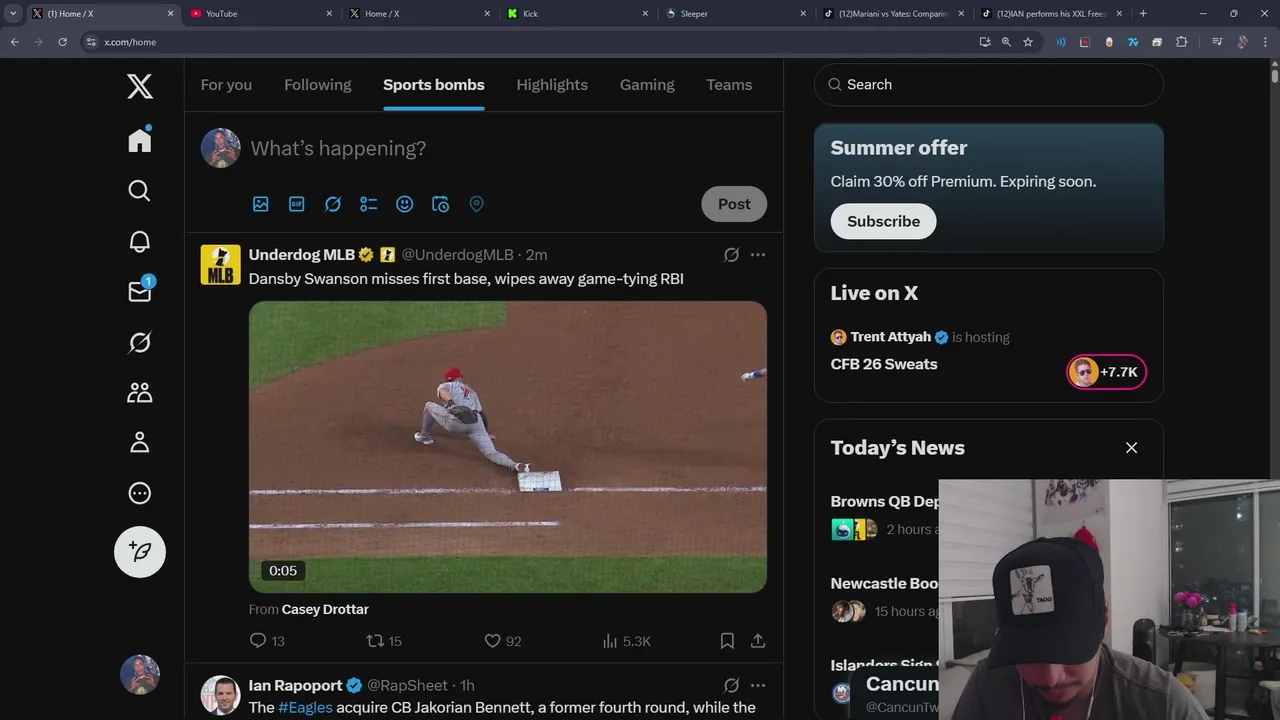Switch to the Sleeper browser tab
The width and height of the screenshot is (1280, 720).
[x=735, y=14]
